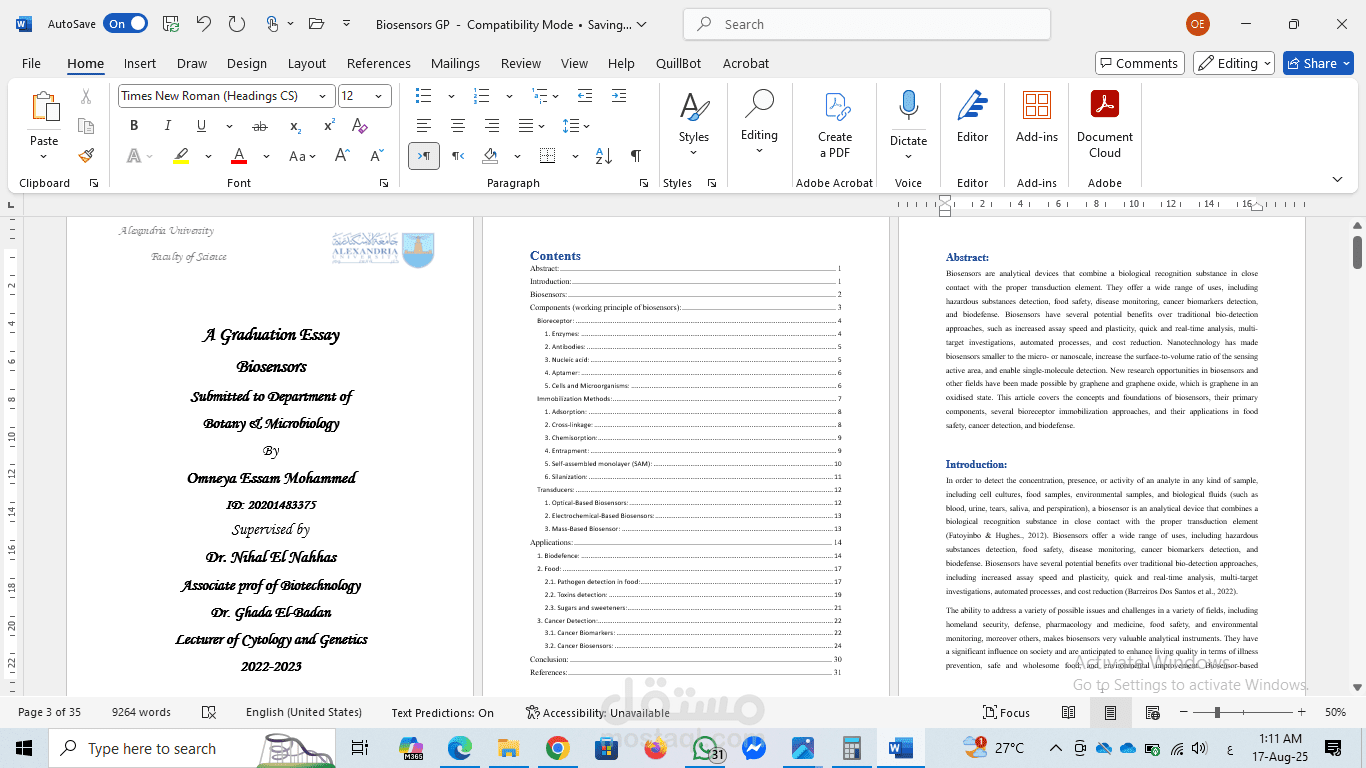Screen dimensions: 1366x768
Task: Toggle superscript formatting
Action: (329, 126)
